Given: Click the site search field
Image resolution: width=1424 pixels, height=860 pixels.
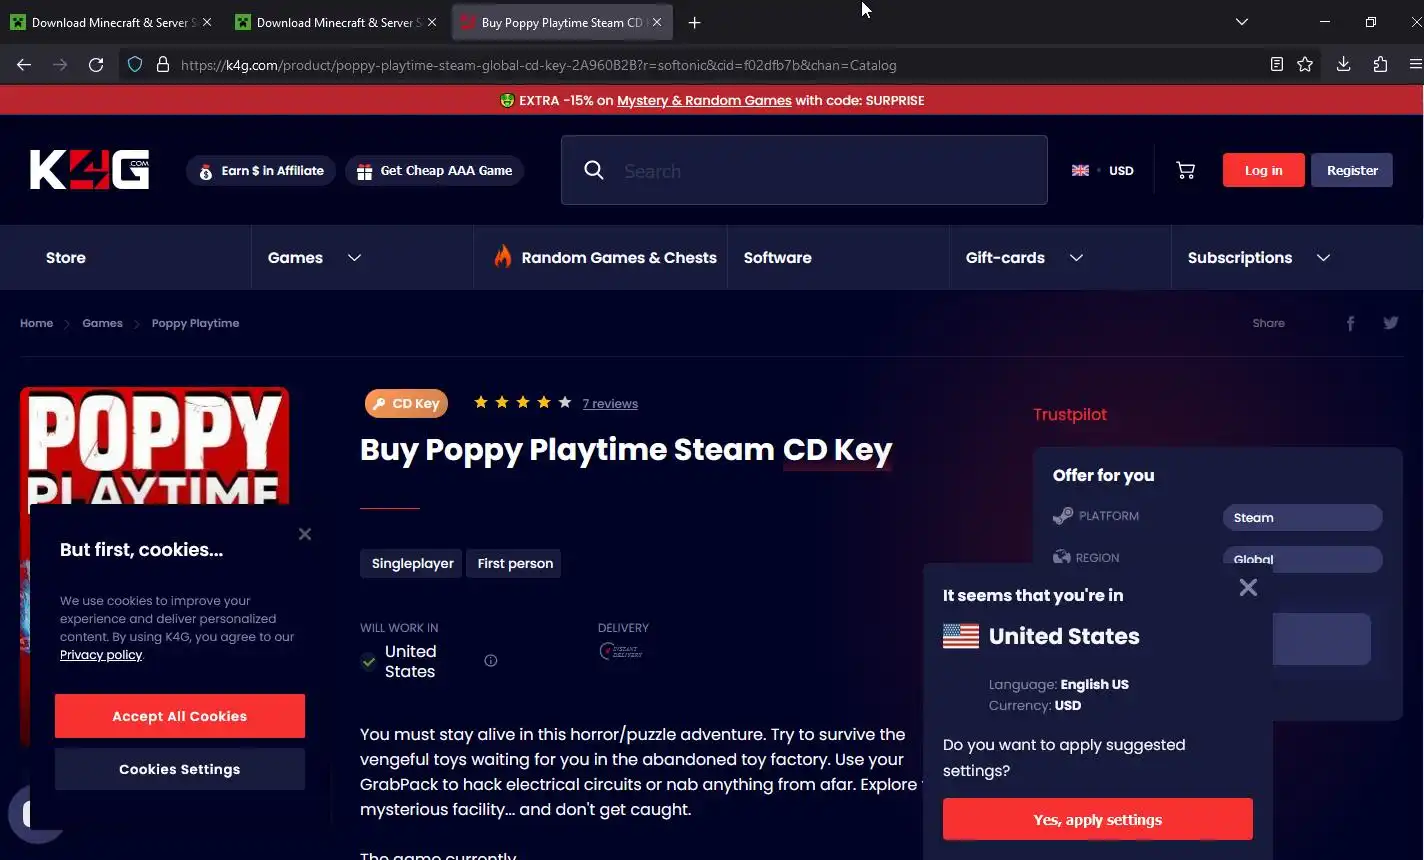Looking at the screenshot, I should (804, 170).
